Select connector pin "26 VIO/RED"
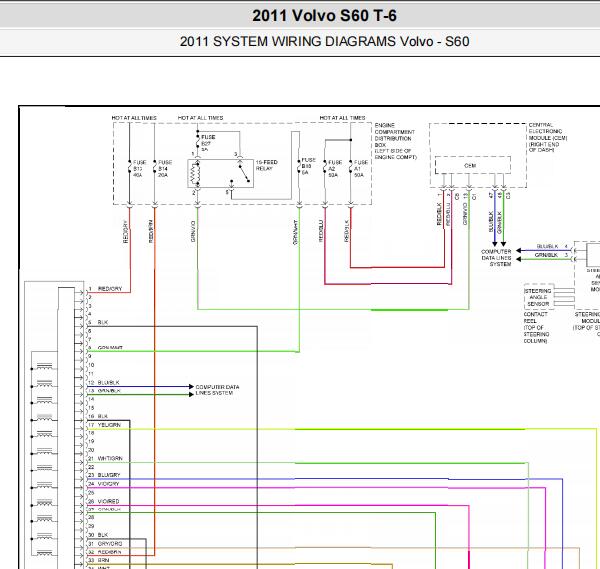 (104, 501)
